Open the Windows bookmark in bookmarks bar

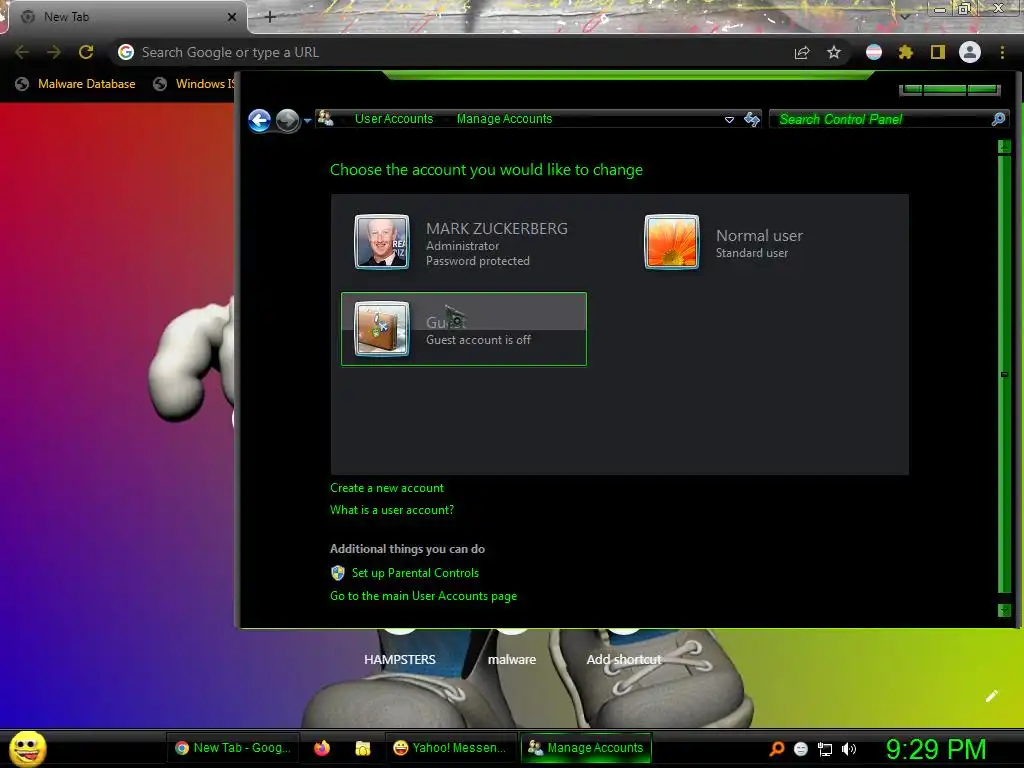193,84
